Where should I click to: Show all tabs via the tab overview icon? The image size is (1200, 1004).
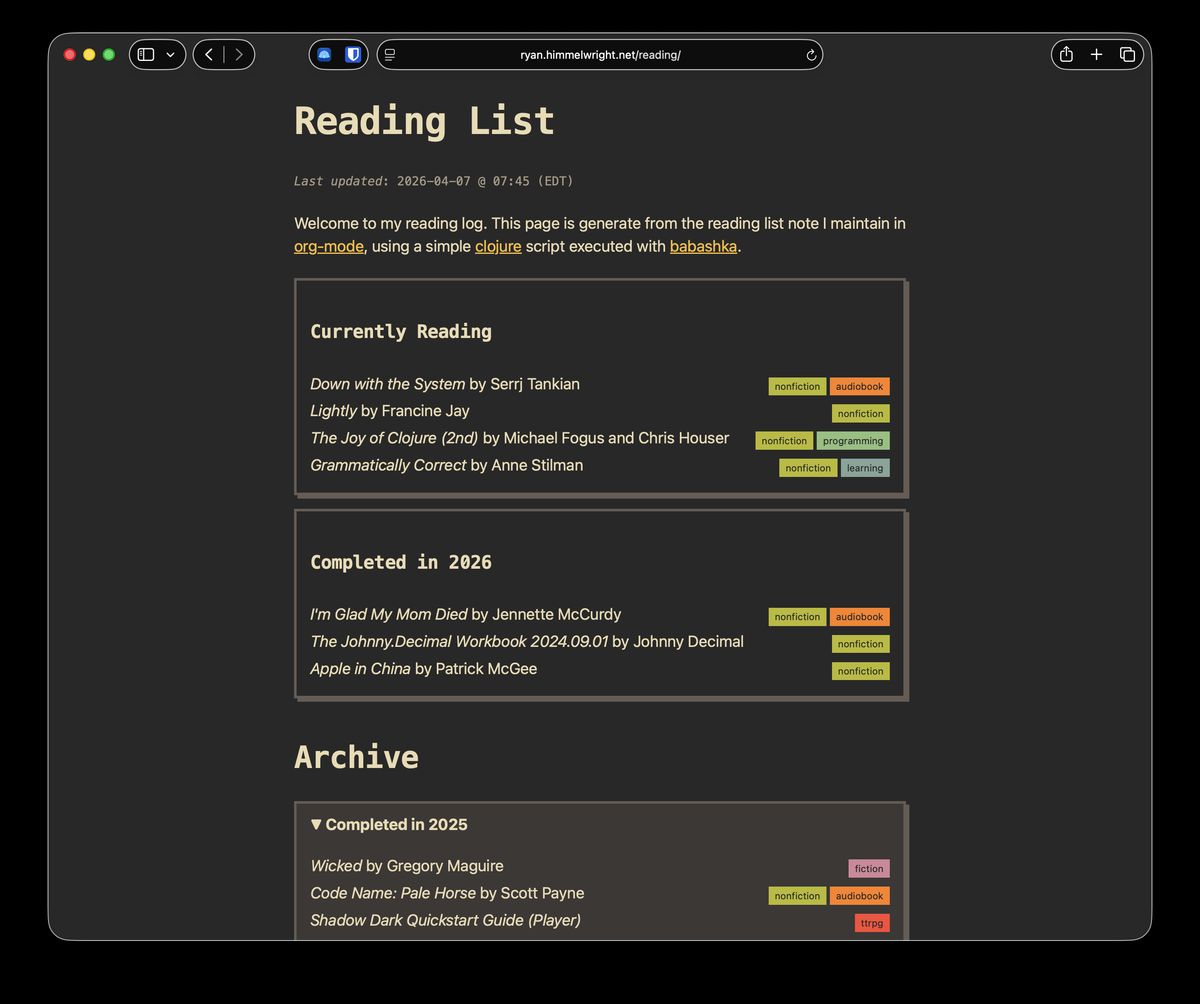pos(1127,55)
